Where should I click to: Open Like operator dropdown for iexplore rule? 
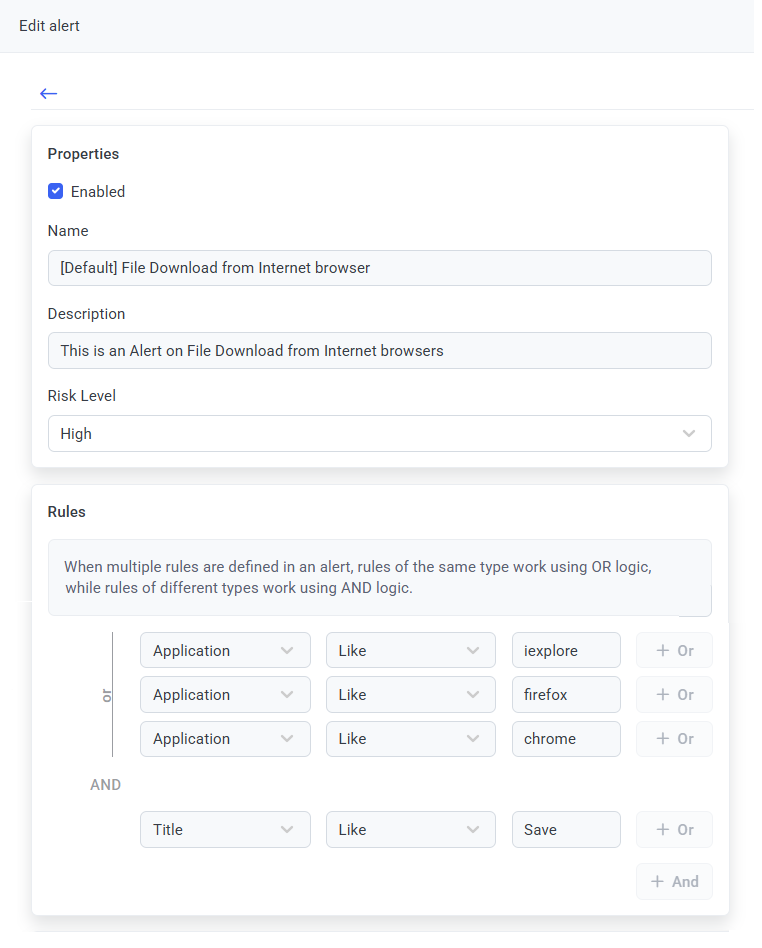pyautogui.click(x=410, y=651)
